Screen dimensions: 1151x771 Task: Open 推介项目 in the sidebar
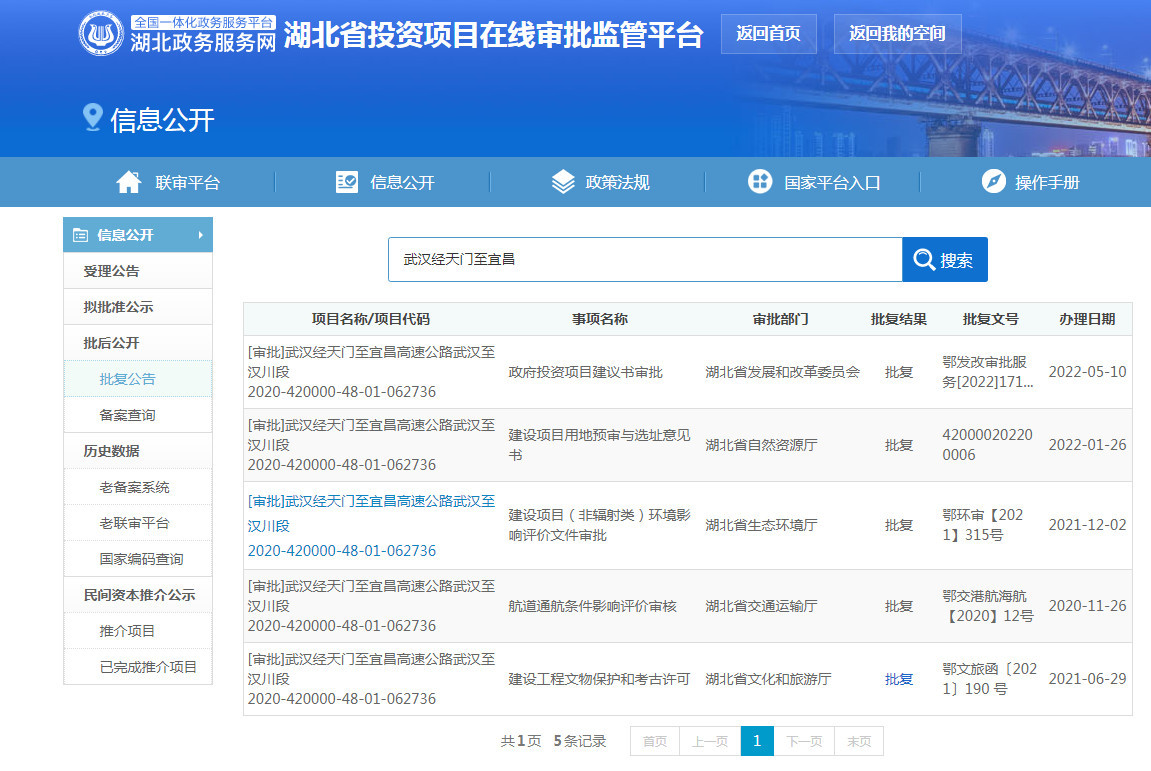click(x=127, y=631)
